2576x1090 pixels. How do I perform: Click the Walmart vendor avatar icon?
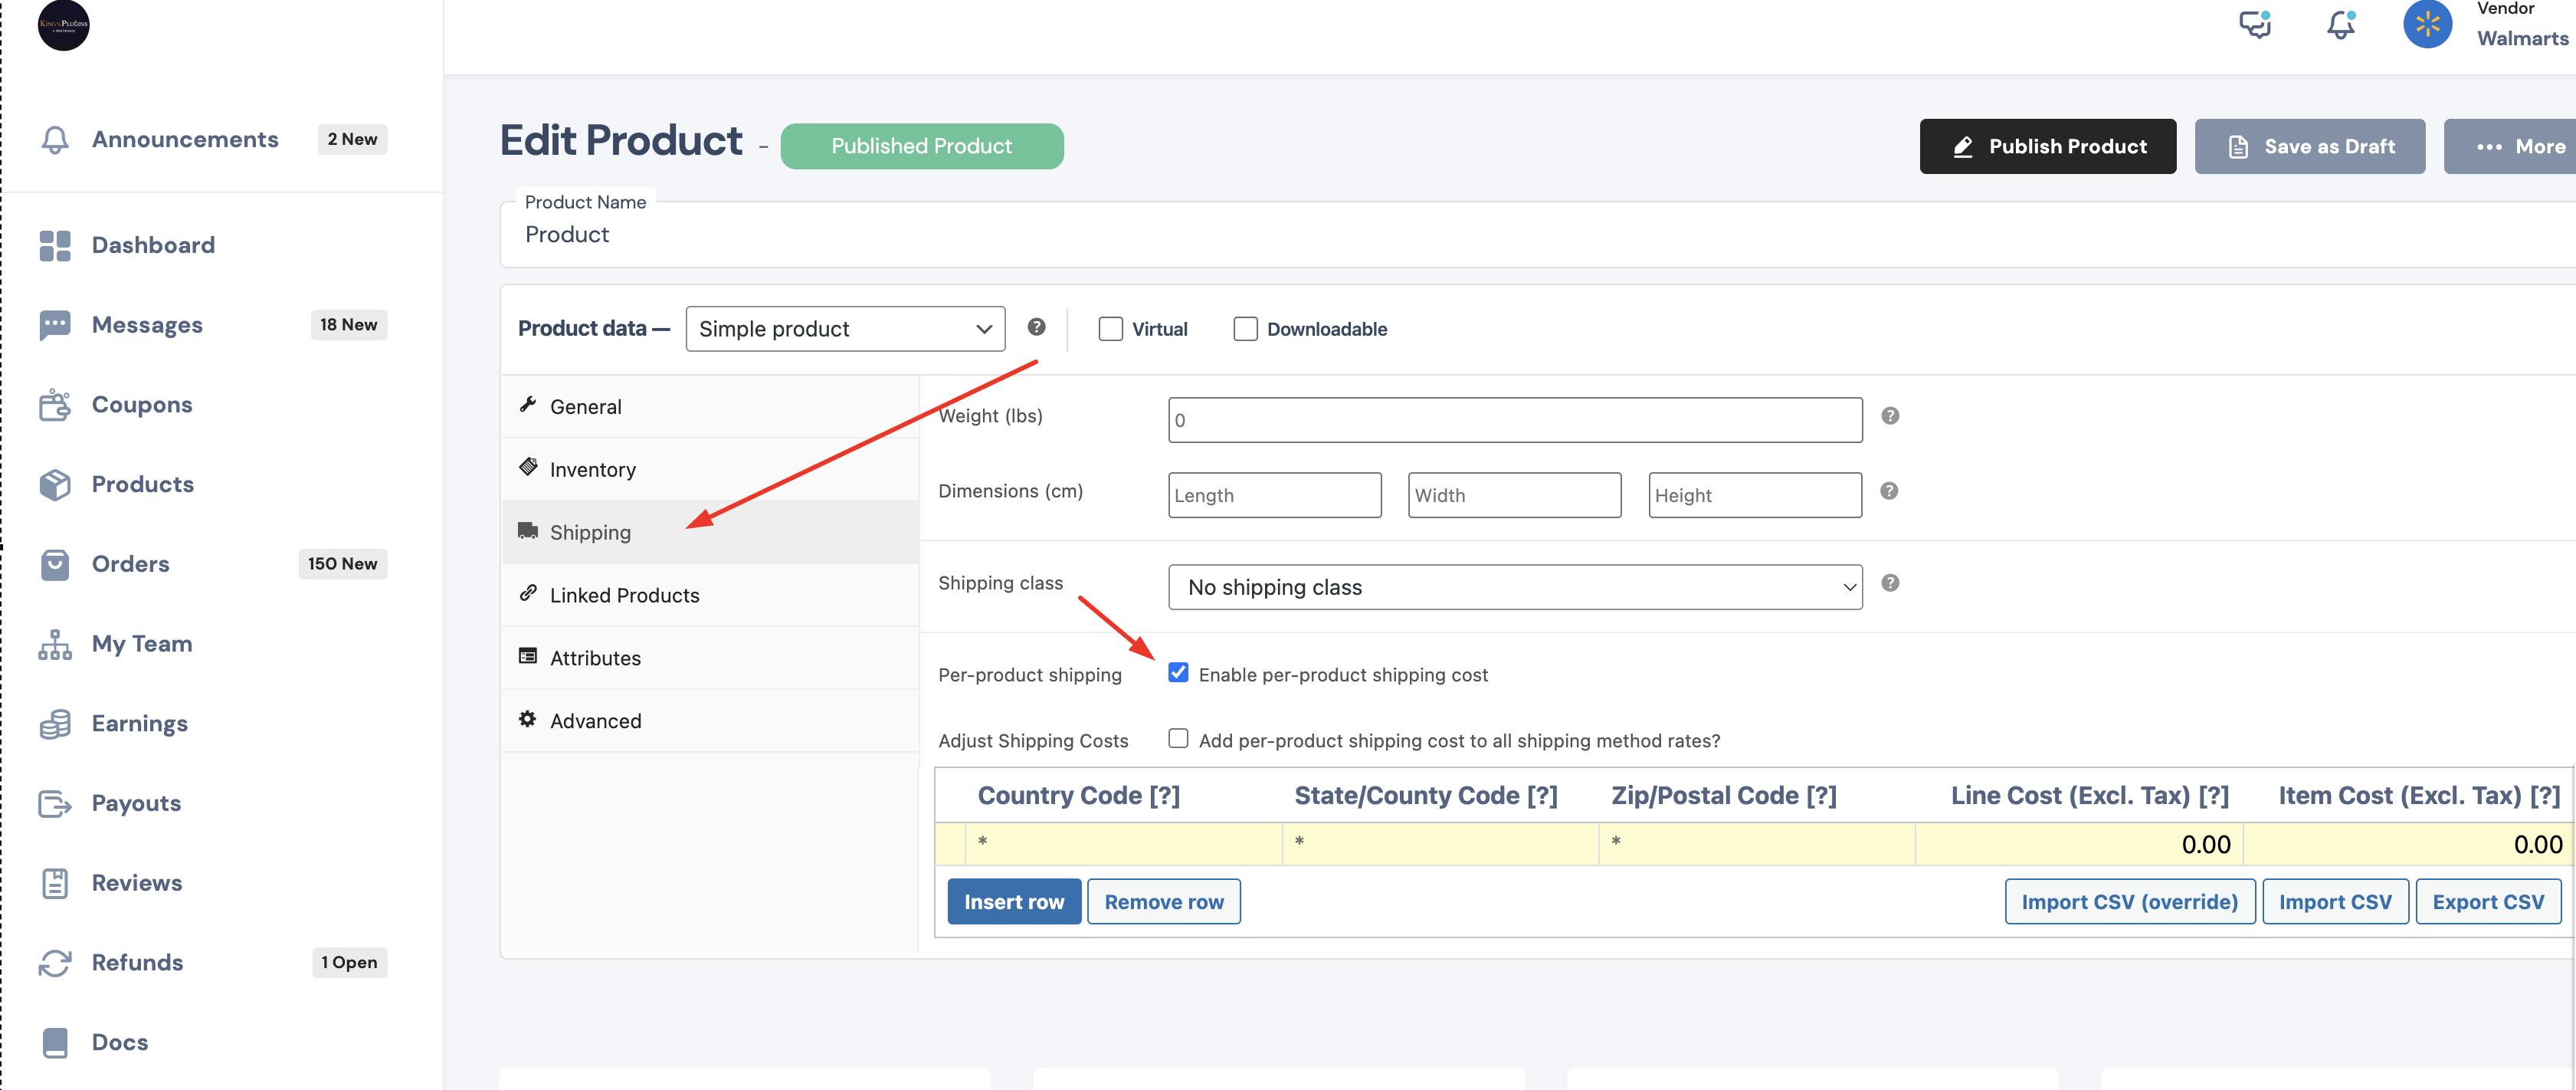(x=2427, y=24)
